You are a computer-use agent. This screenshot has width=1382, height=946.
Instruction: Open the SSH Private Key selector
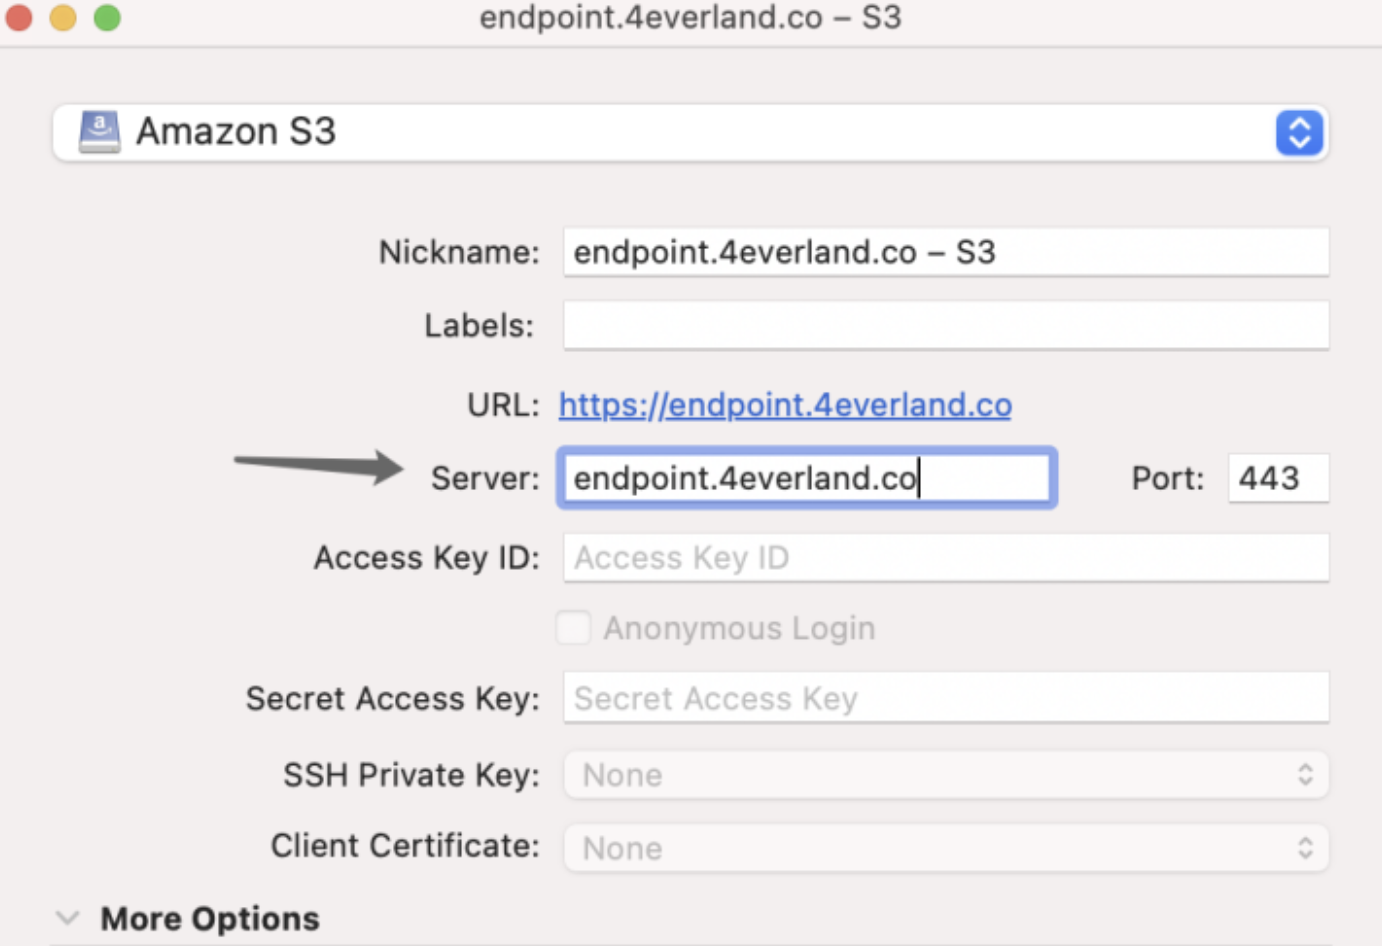point(945,774)
